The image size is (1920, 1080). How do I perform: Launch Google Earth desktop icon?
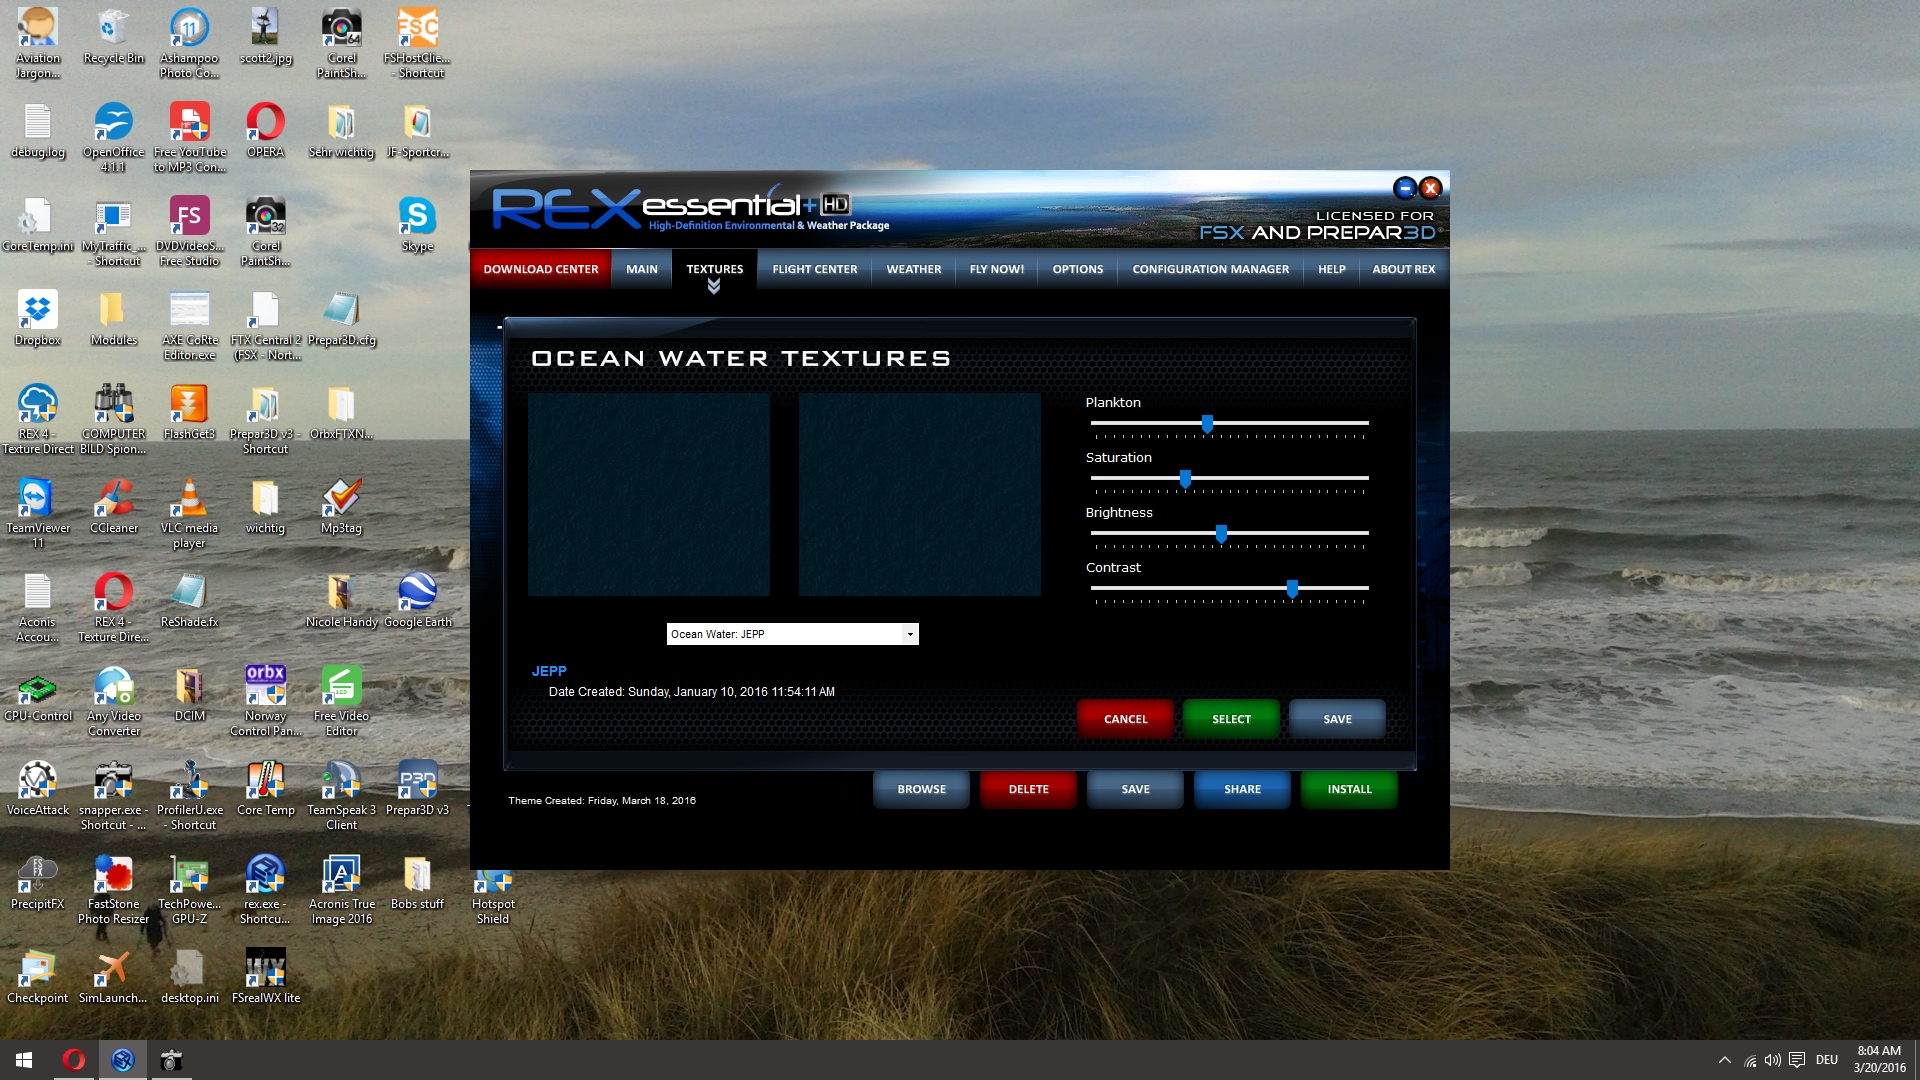point(417,600)
